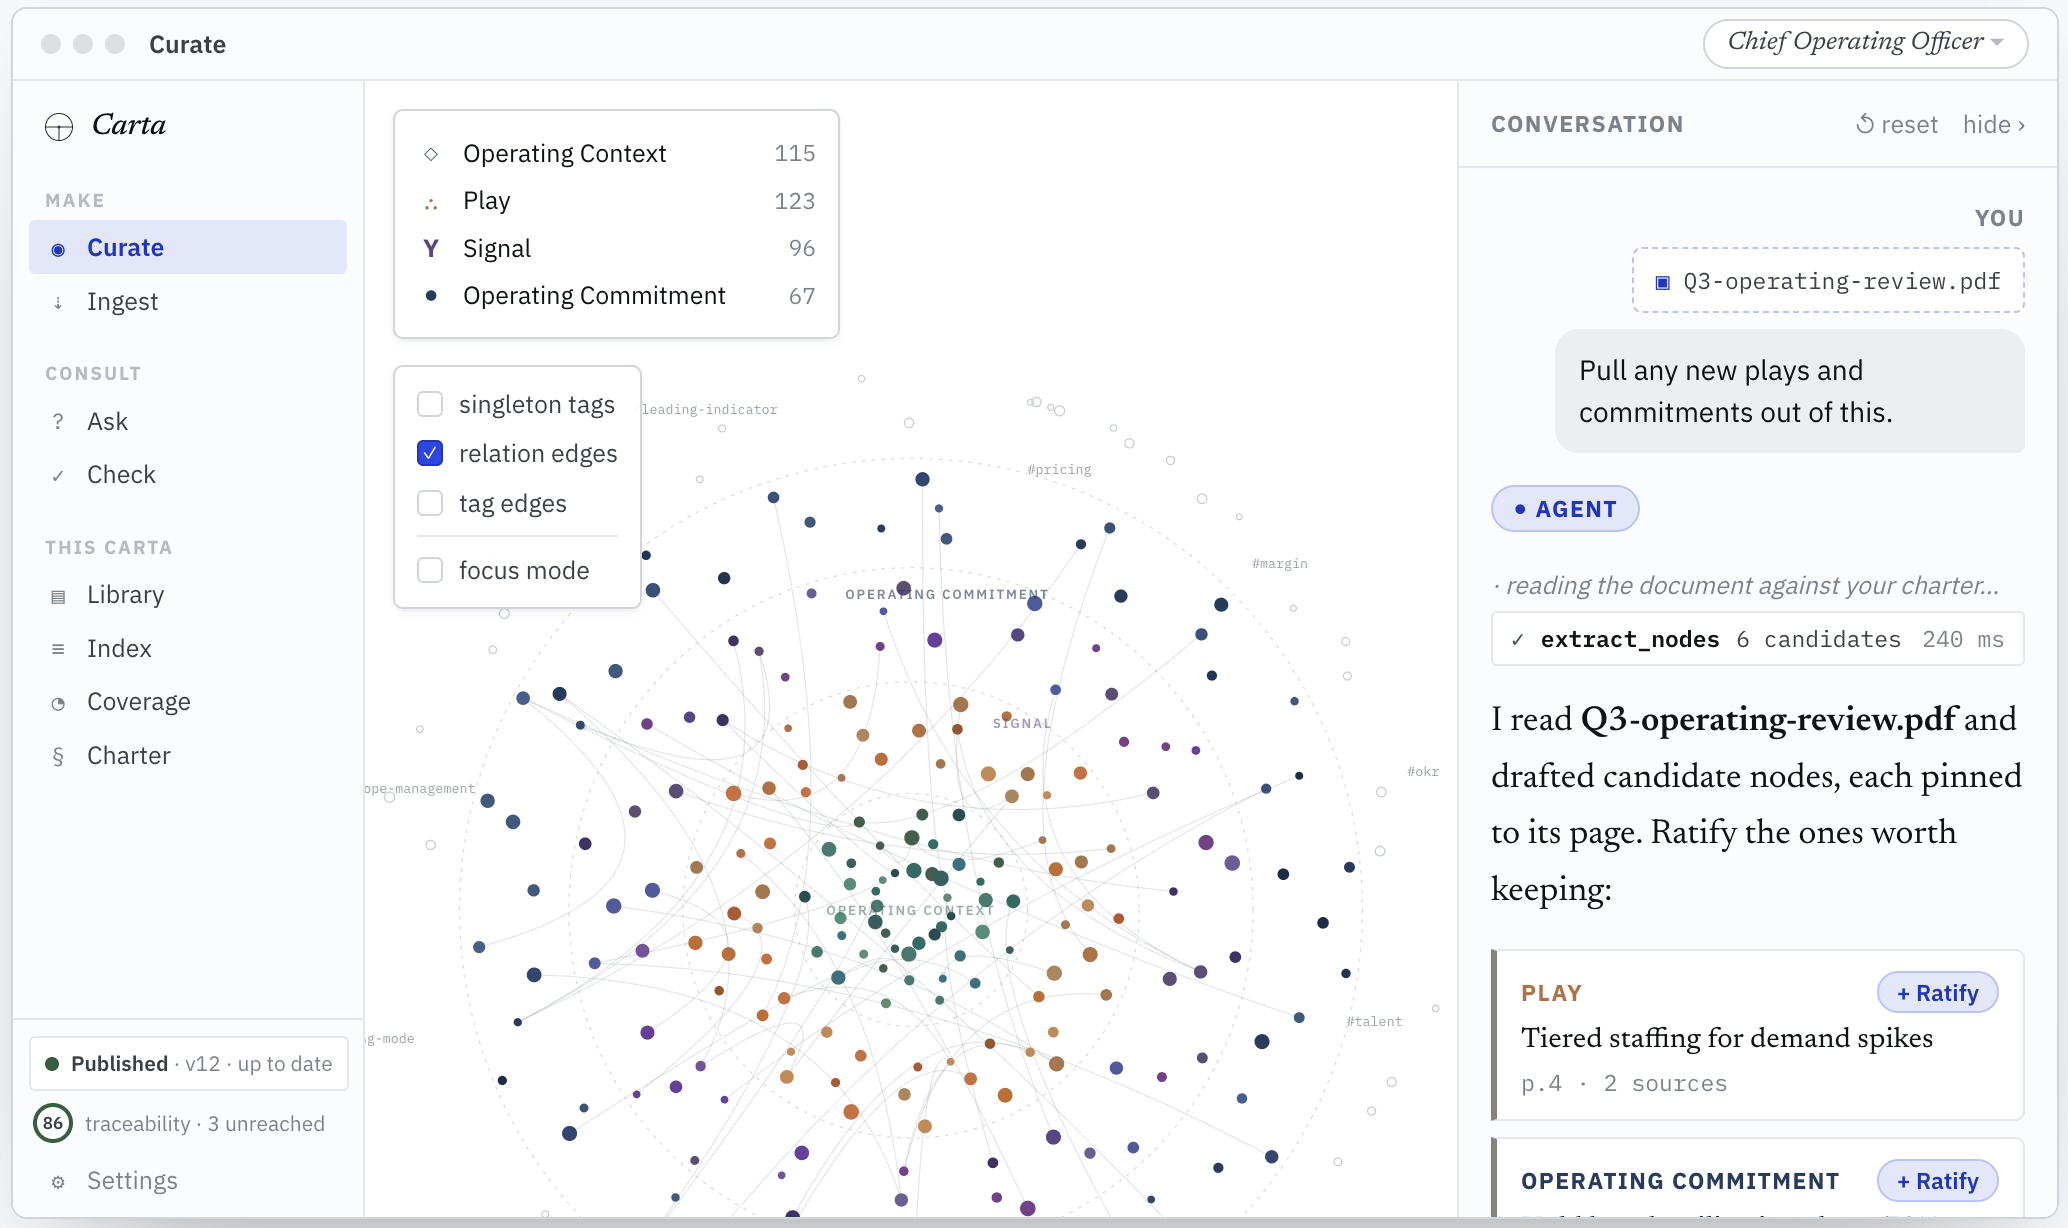Viewport: 2068px width, 1228px height.
Task: Filter by Operating Context legend row
Action: pyautogui.click(x=616, y=153)
